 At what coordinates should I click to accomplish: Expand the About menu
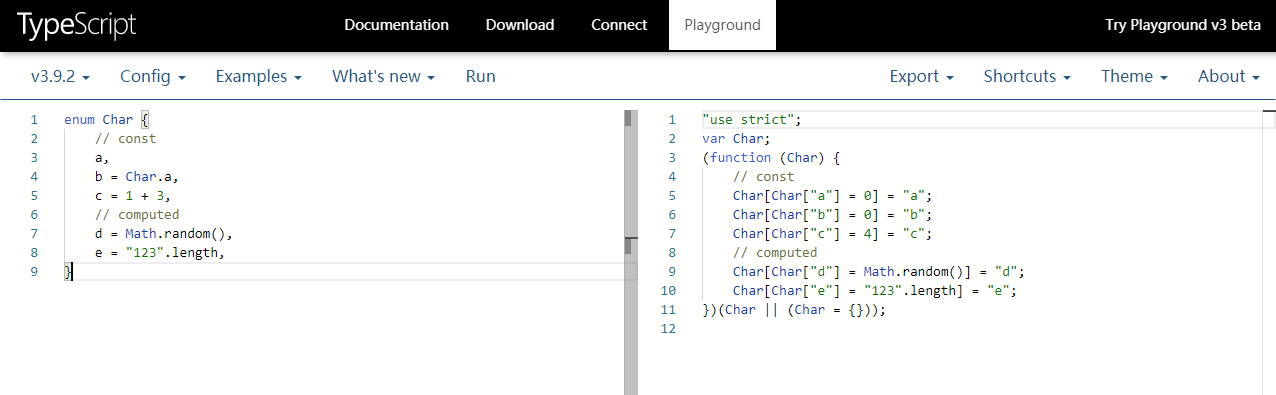pyautogui.click(x=1228, y=76)
